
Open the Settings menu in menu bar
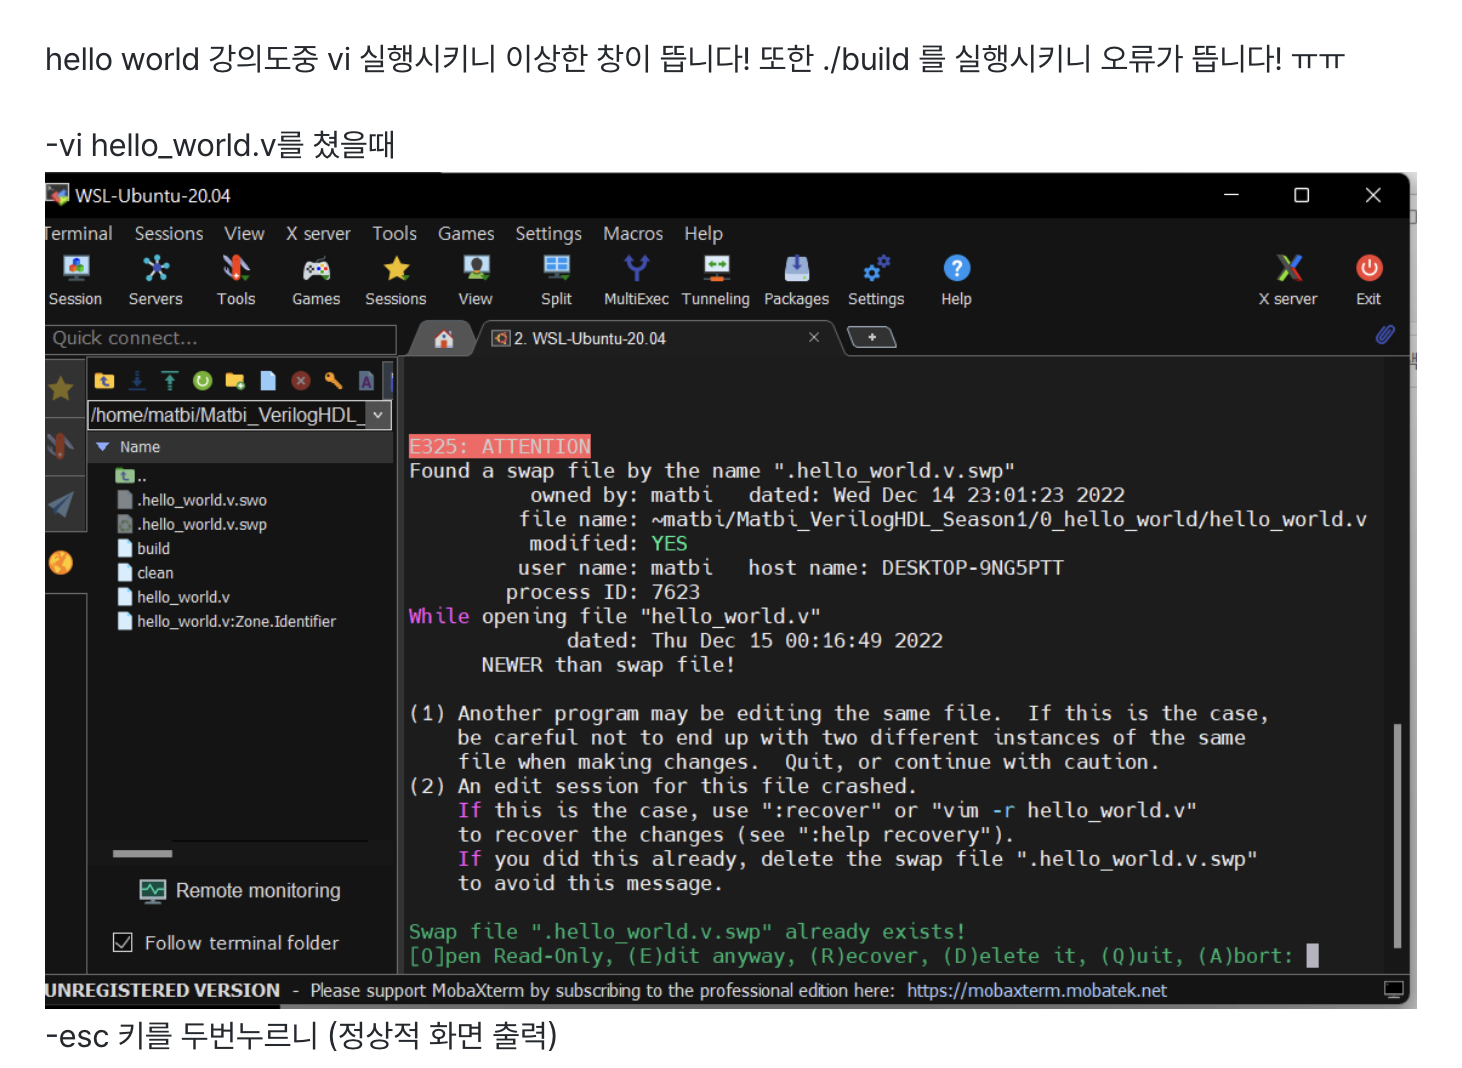point(549,233)
